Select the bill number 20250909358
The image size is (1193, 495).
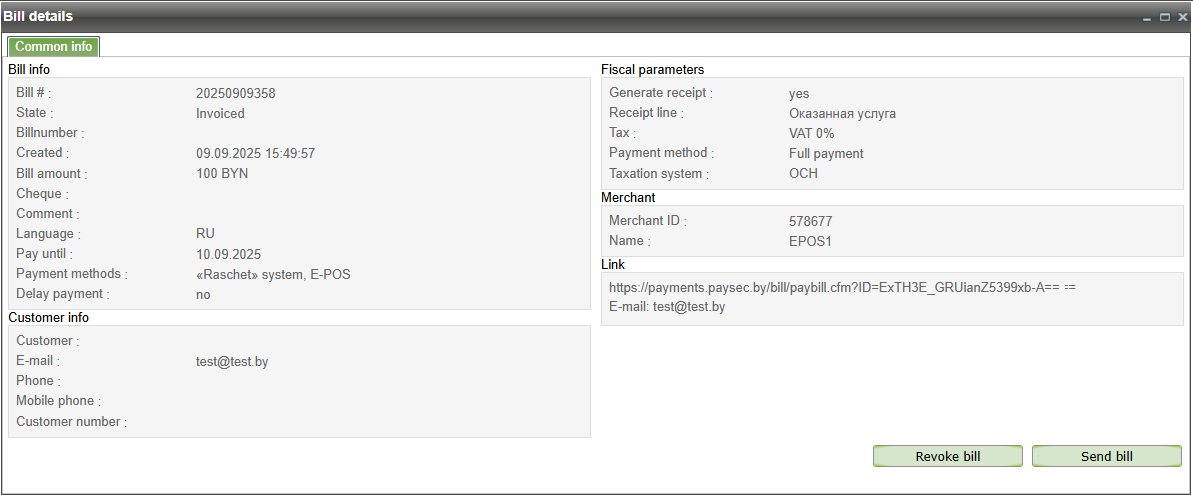235,93
